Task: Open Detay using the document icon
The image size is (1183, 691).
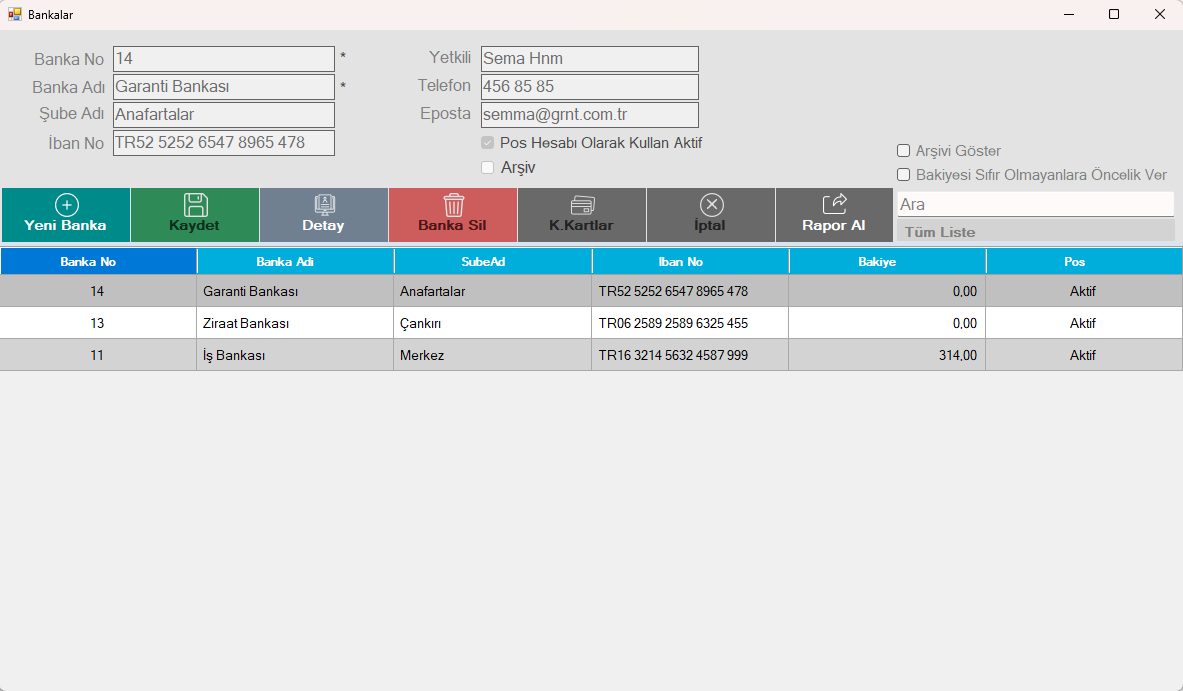Action: point(324,205)
